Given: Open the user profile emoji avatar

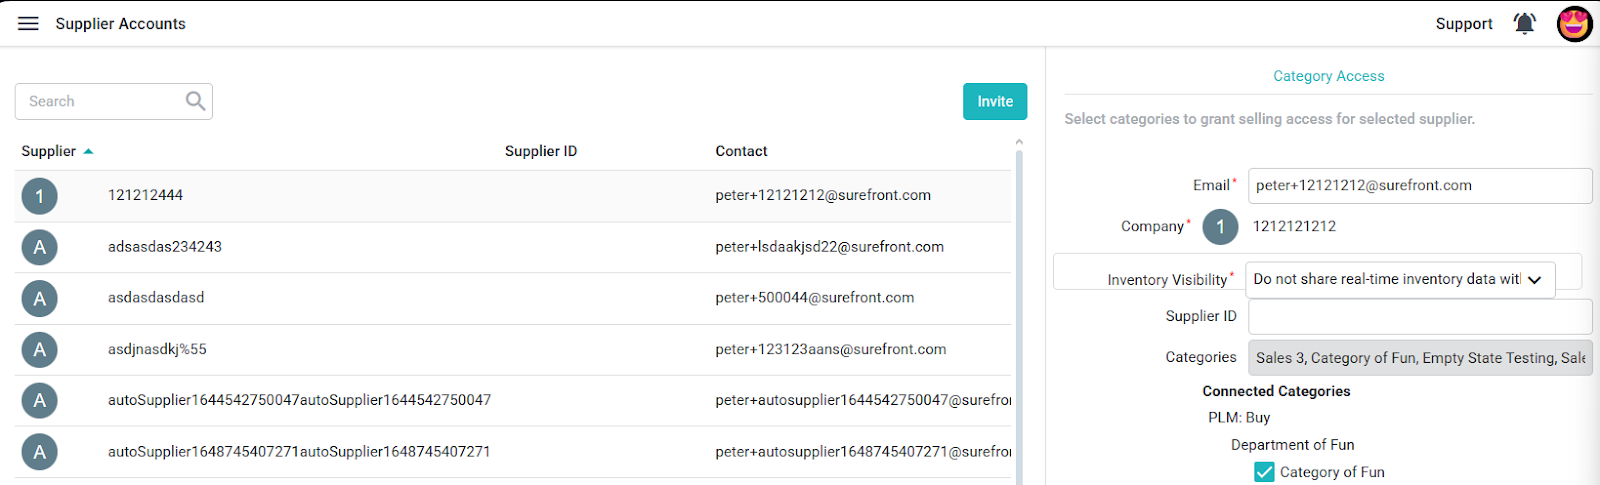Looking at the screenshot, I should pyautogui.click(x=1574, y=23).
